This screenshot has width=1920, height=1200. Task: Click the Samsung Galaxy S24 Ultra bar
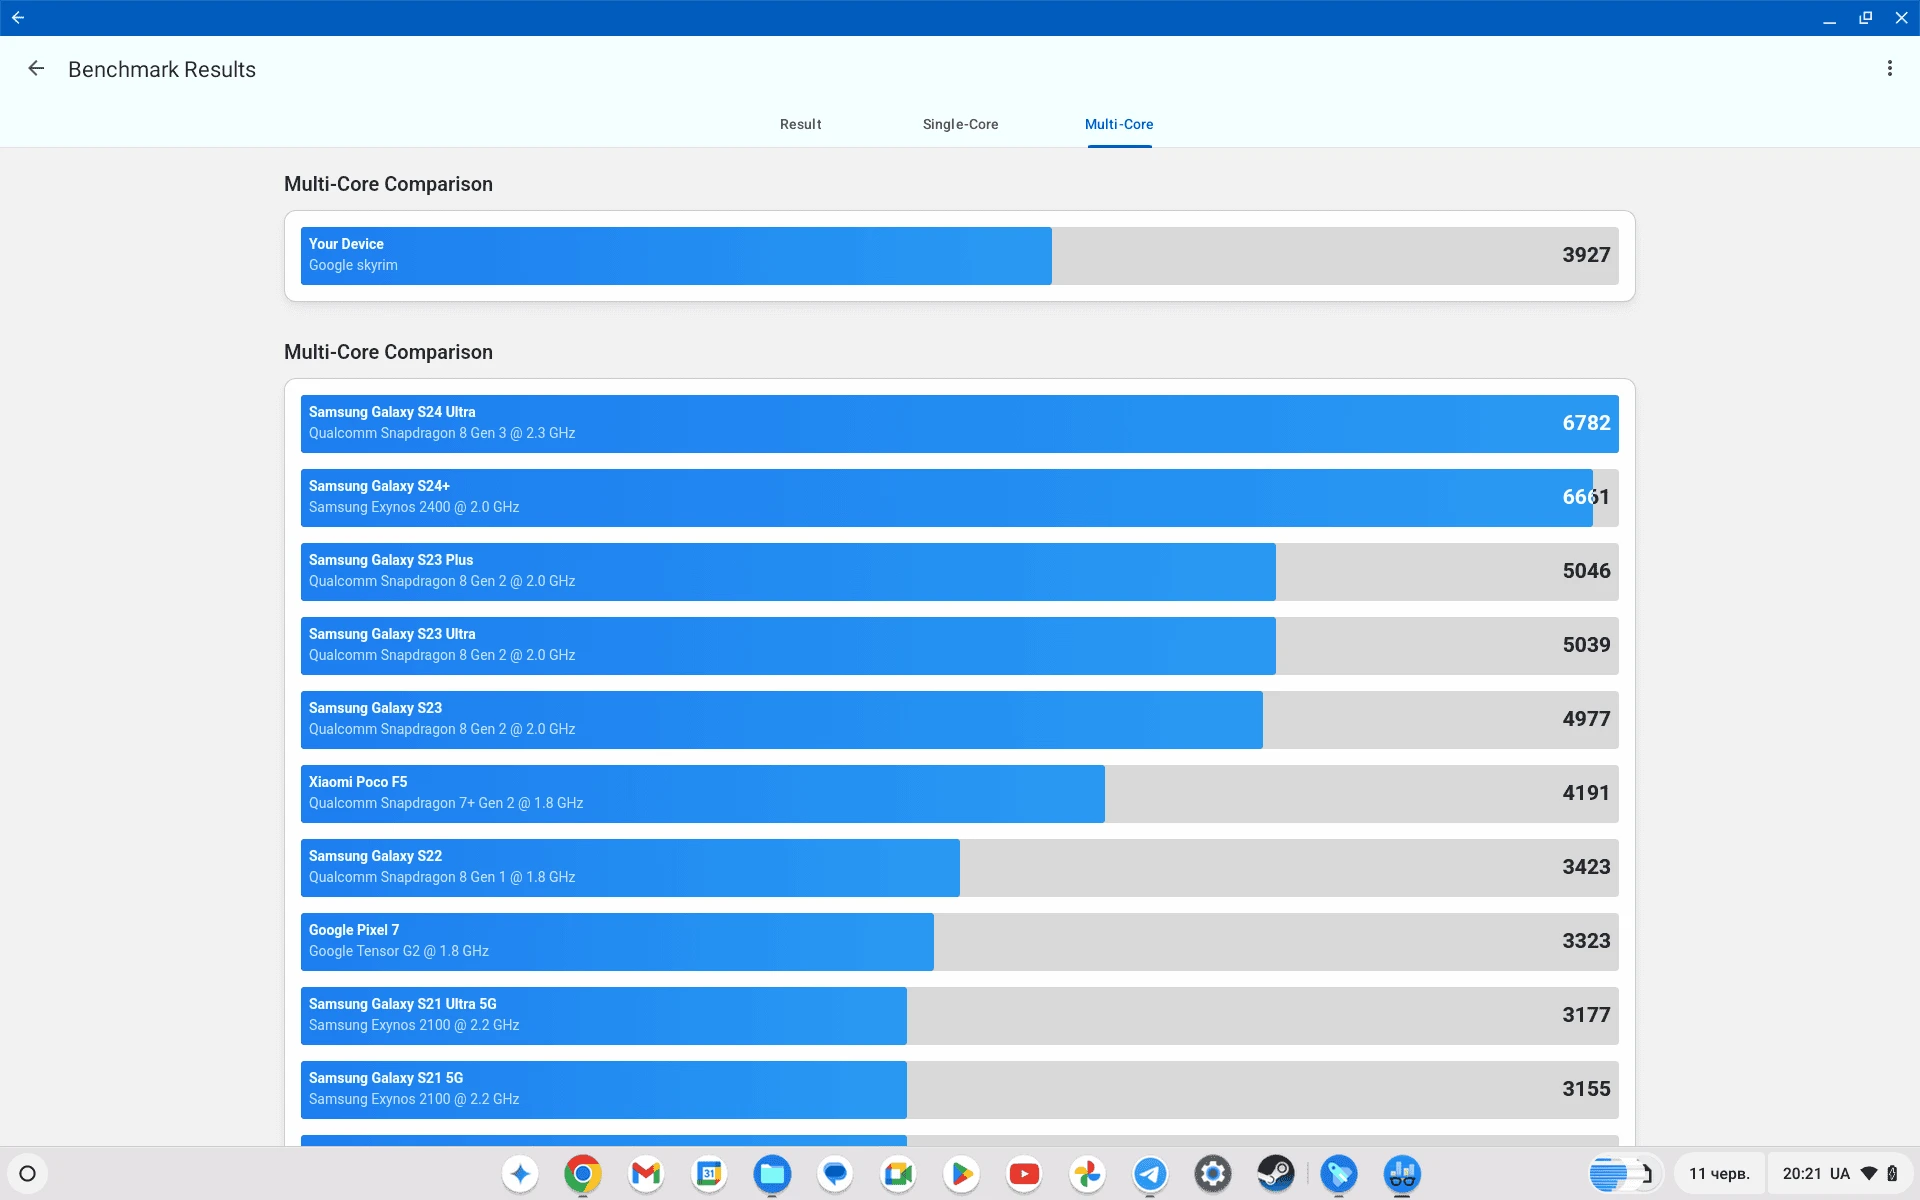point(959,423)
